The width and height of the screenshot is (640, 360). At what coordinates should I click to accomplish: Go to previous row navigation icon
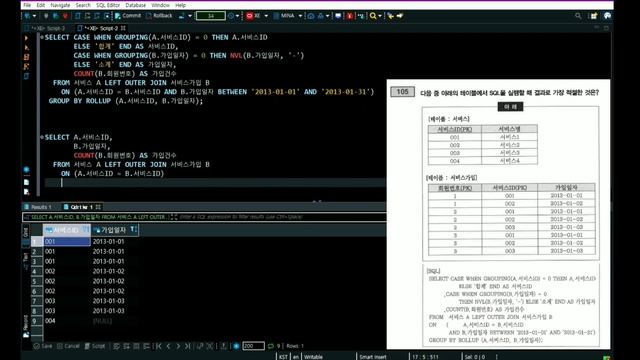(168, 346)
